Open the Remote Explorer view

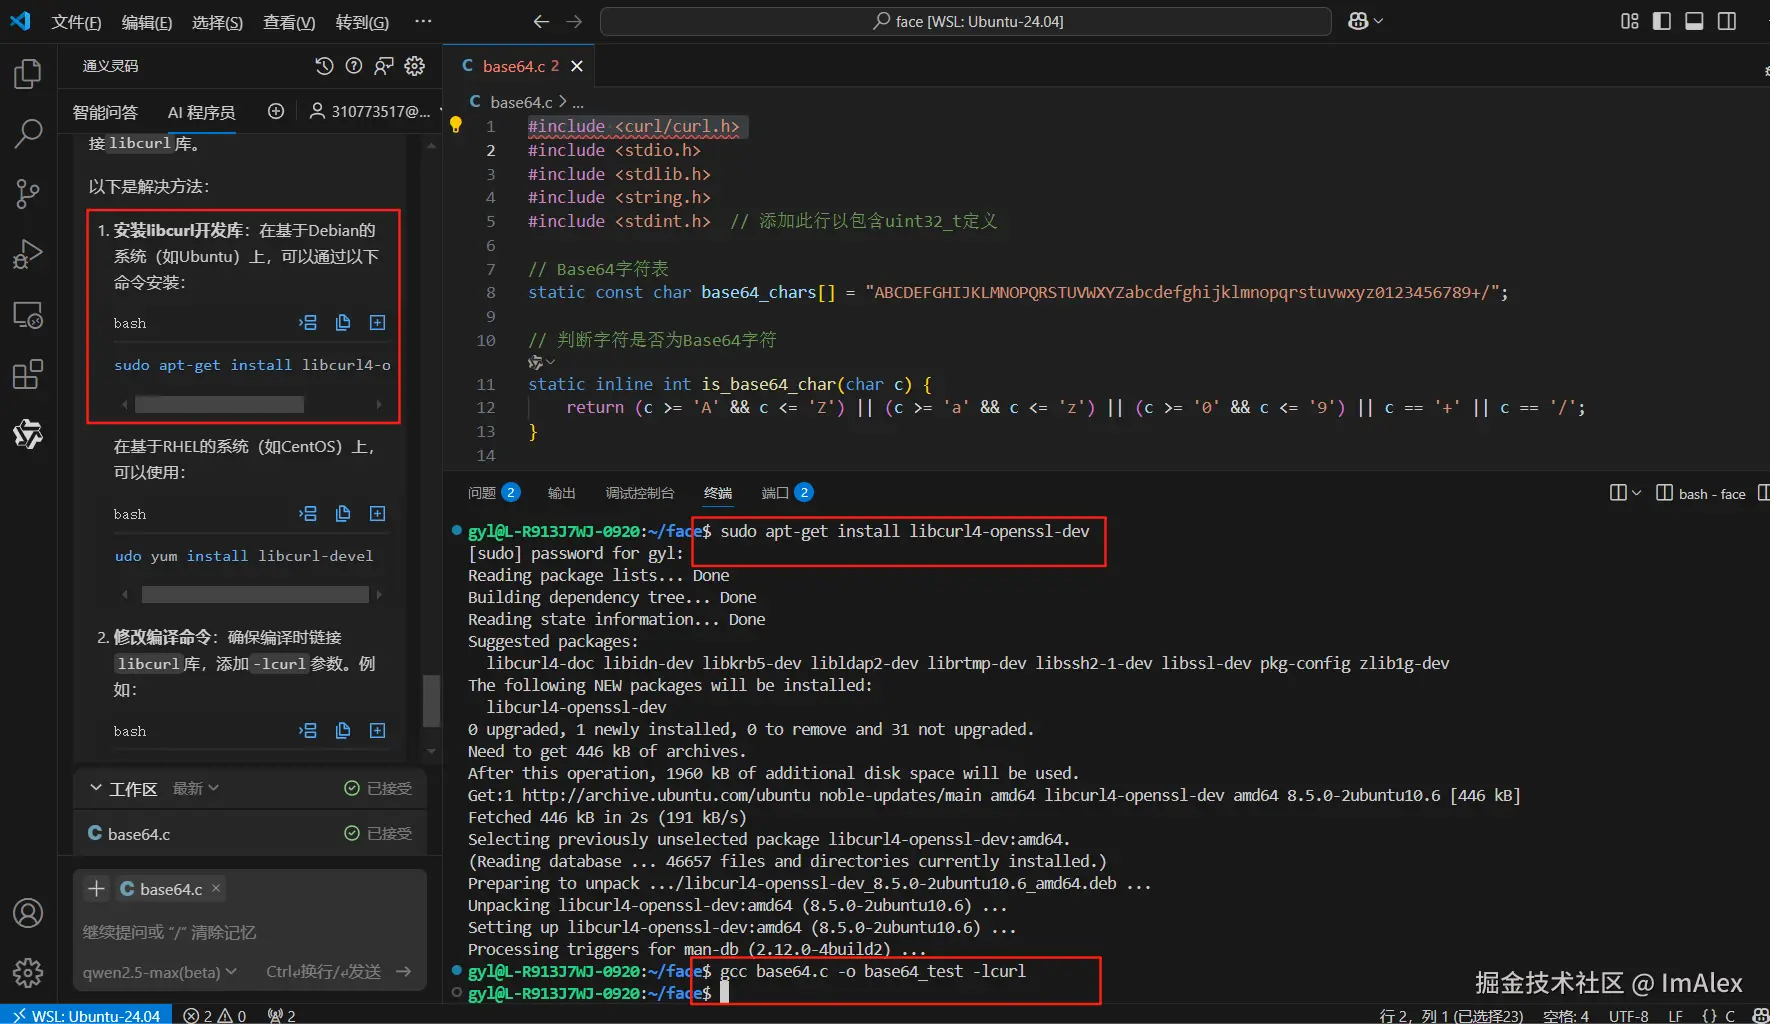point(28,315)
